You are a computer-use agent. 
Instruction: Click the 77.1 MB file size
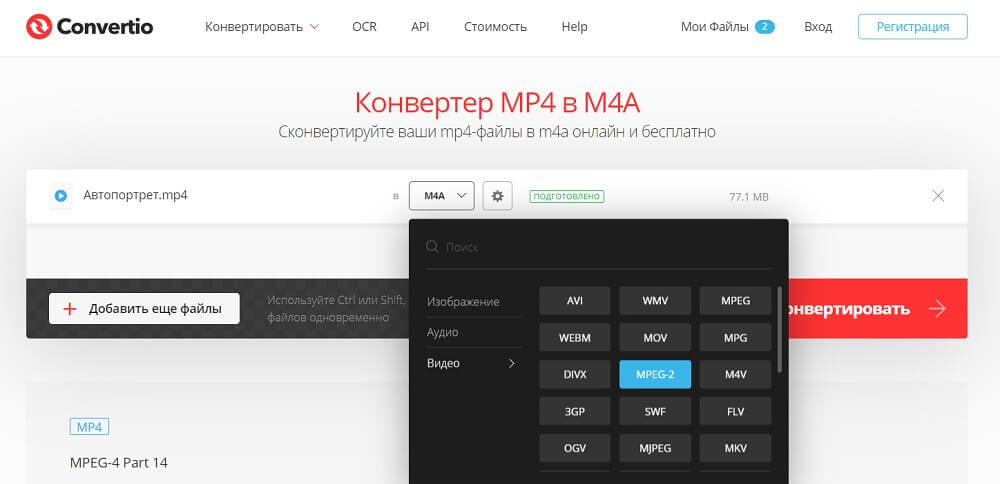coord(749,197)
